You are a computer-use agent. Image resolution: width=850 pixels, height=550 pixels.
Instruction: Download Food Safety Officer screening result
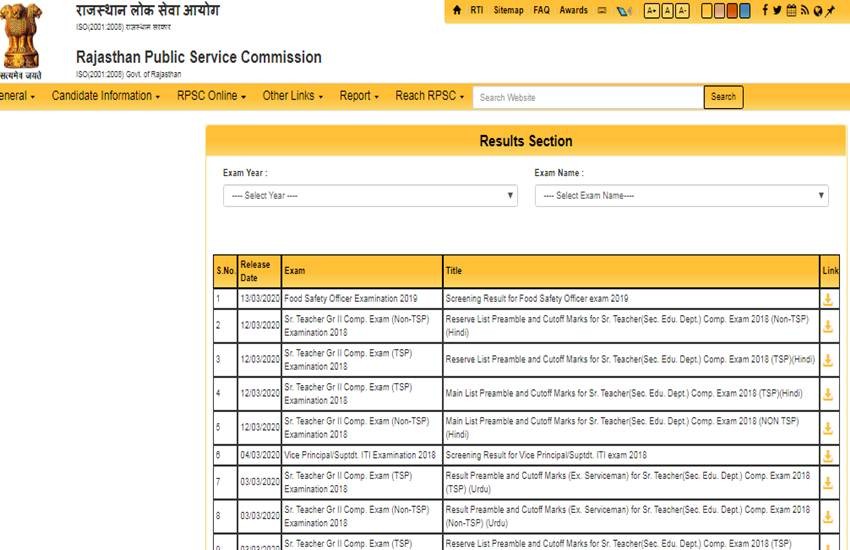[x=828, y=299]
